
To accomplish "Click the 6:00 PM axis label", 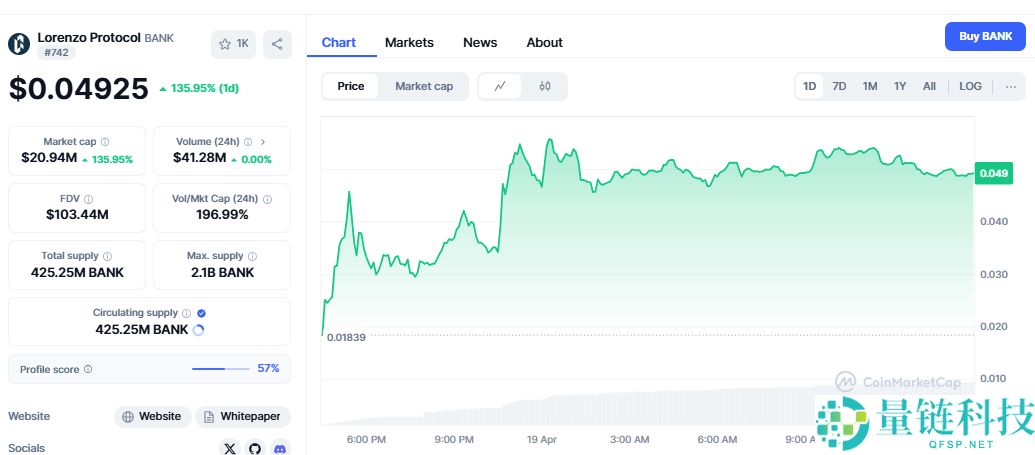I will (366, 440).
